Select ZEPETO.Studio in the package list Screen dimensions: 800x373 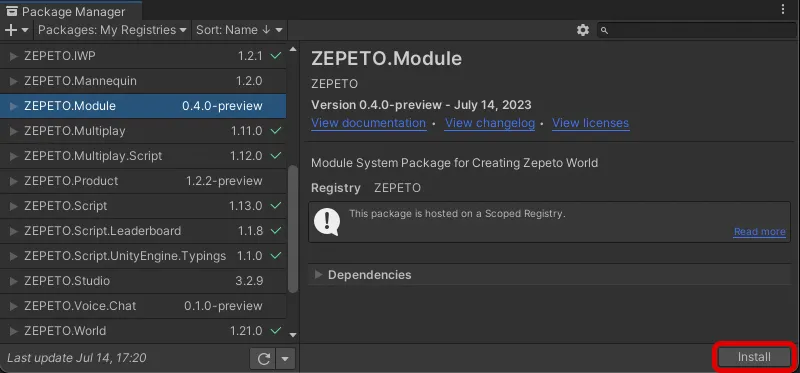(x=143, y=281)
